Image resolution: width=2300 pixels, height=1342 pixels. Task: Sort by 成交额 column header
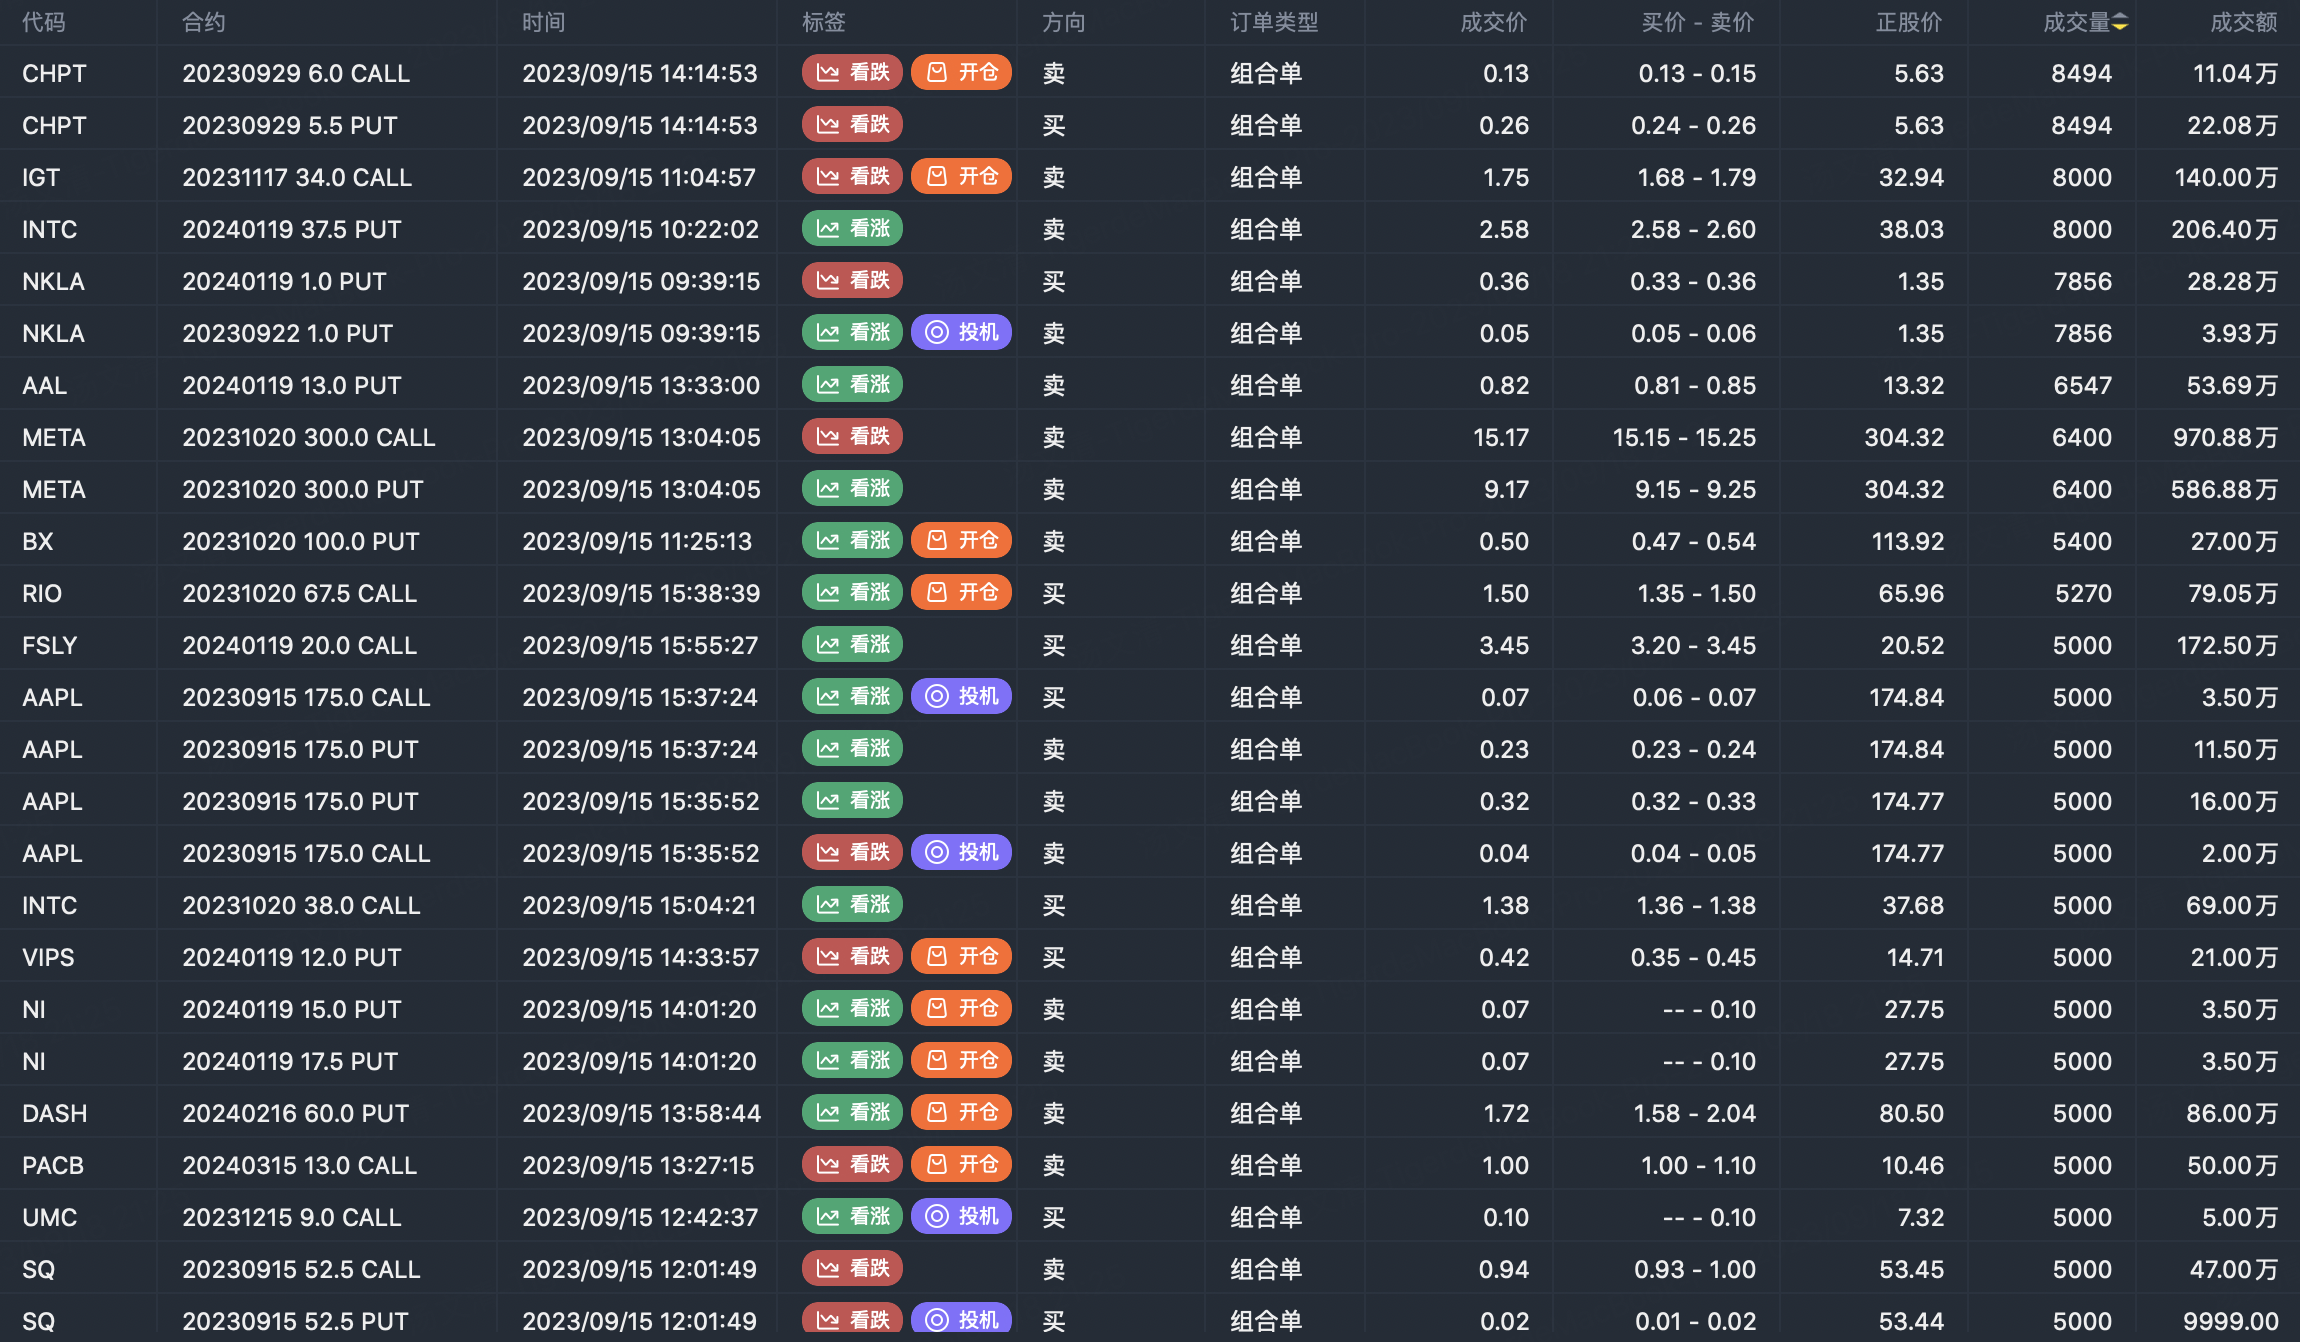(x=2243, y=23)
